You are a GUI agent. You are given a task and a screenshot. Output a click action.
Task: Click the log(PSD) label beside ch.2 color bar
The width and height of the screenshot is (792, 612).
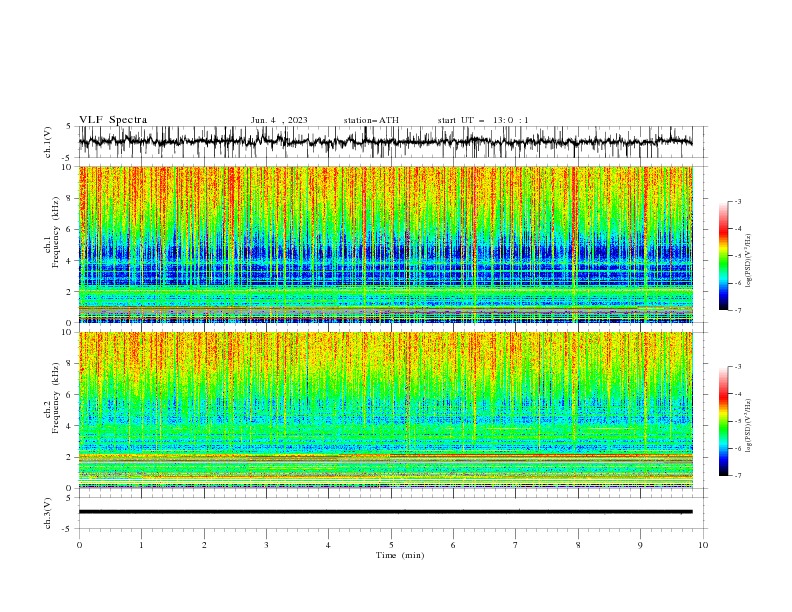tap(748, 425)
